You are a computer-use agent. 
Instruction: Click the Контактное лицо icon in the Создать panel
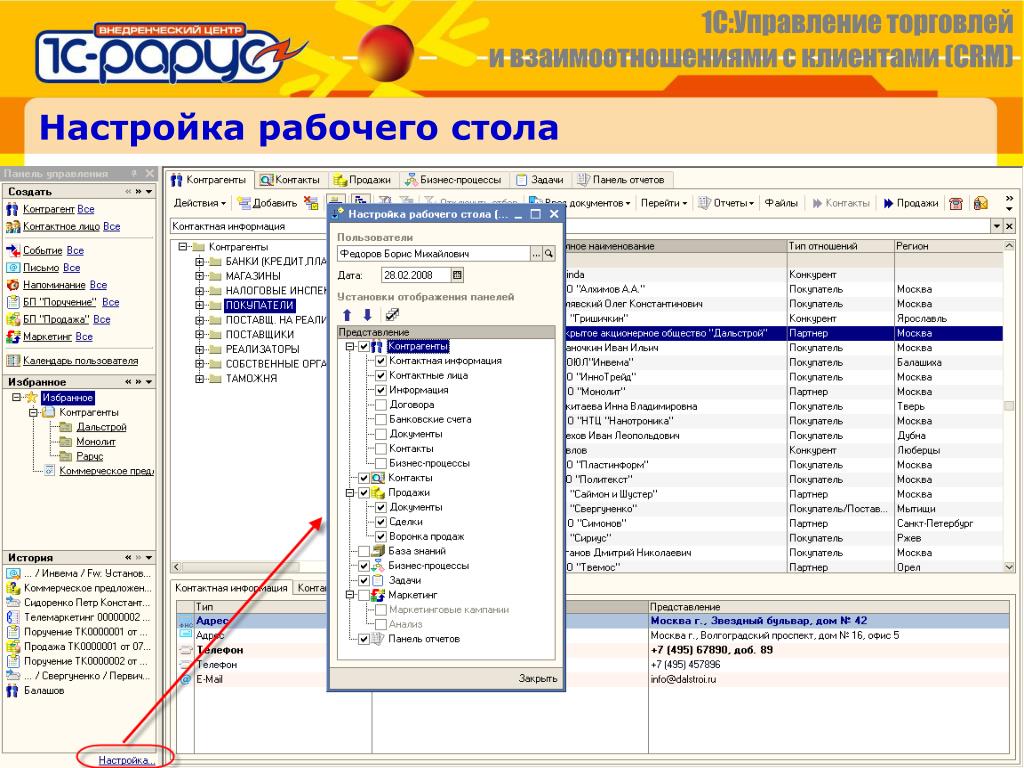[x=12, y=227]
